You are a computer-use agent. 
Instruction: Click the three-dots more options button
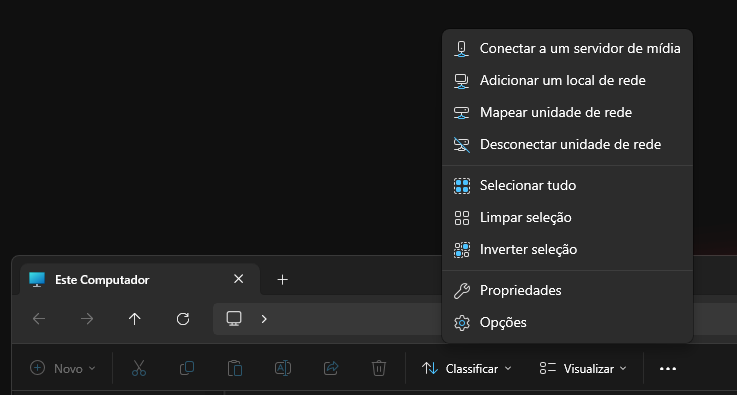(668, 369)
